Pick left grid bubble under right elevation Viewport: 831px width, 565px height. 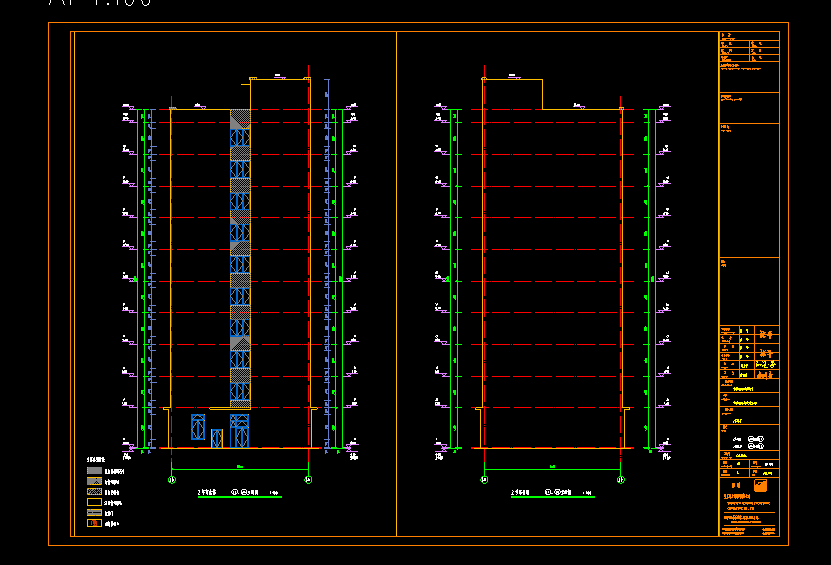pyautogui.click(x=484, y=480)
